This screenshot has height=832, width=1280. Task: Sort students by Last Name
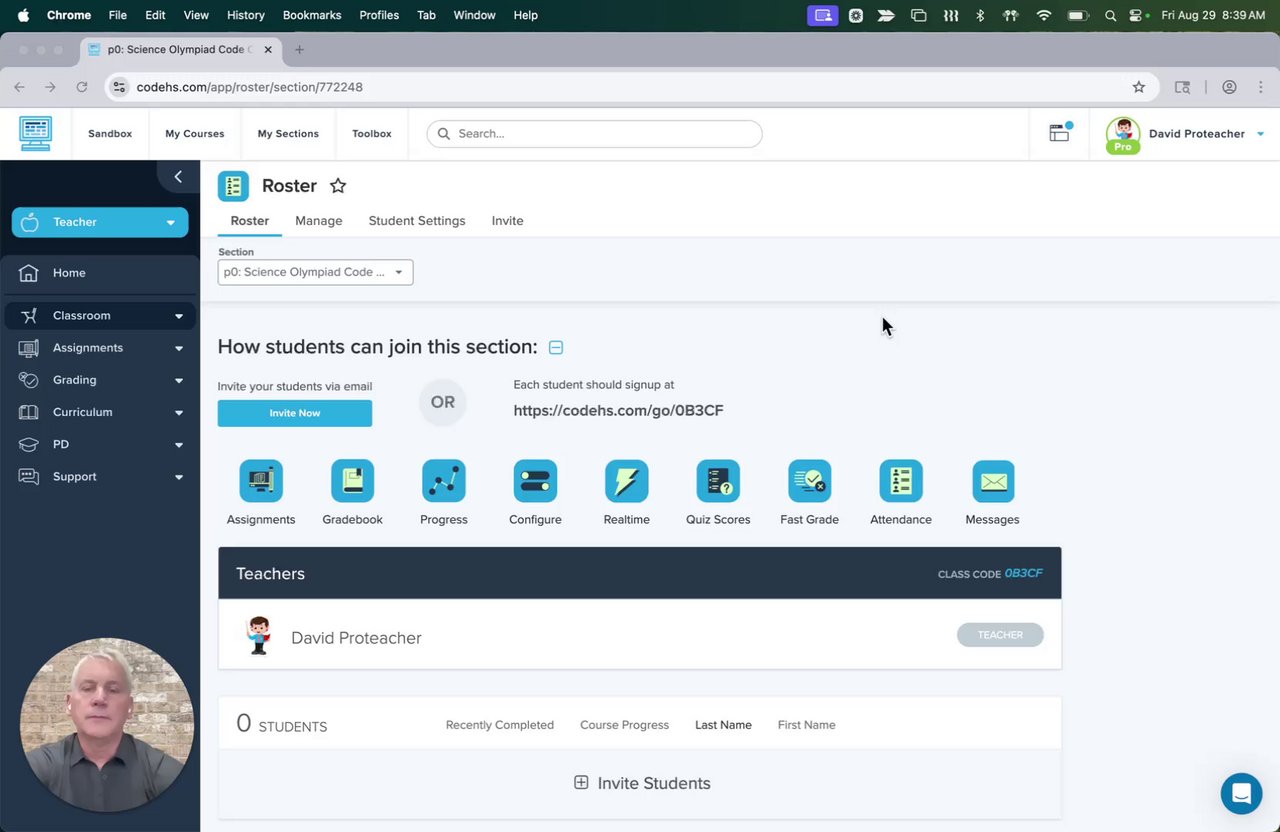pyautogui.click(x=723, y=725)
